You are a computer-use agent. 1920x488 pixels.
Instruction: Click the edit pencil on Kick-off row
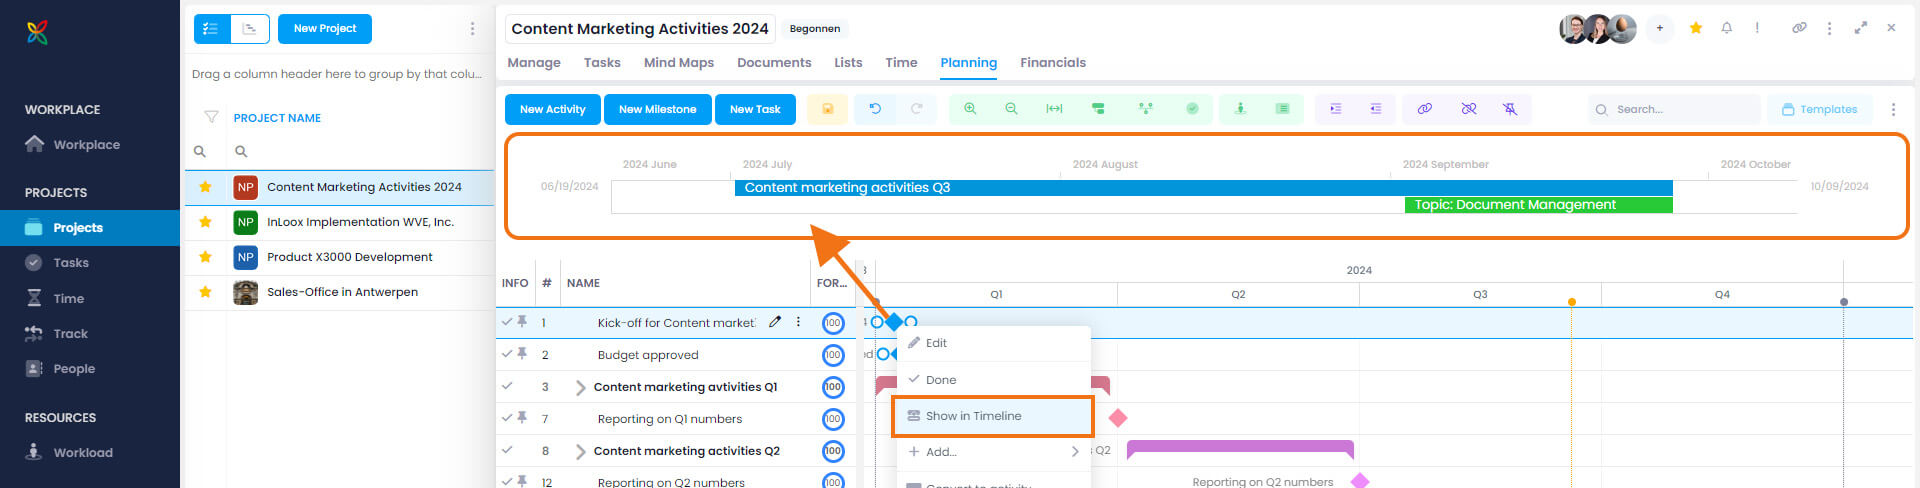pyautogui.click(x=774, y=322)
